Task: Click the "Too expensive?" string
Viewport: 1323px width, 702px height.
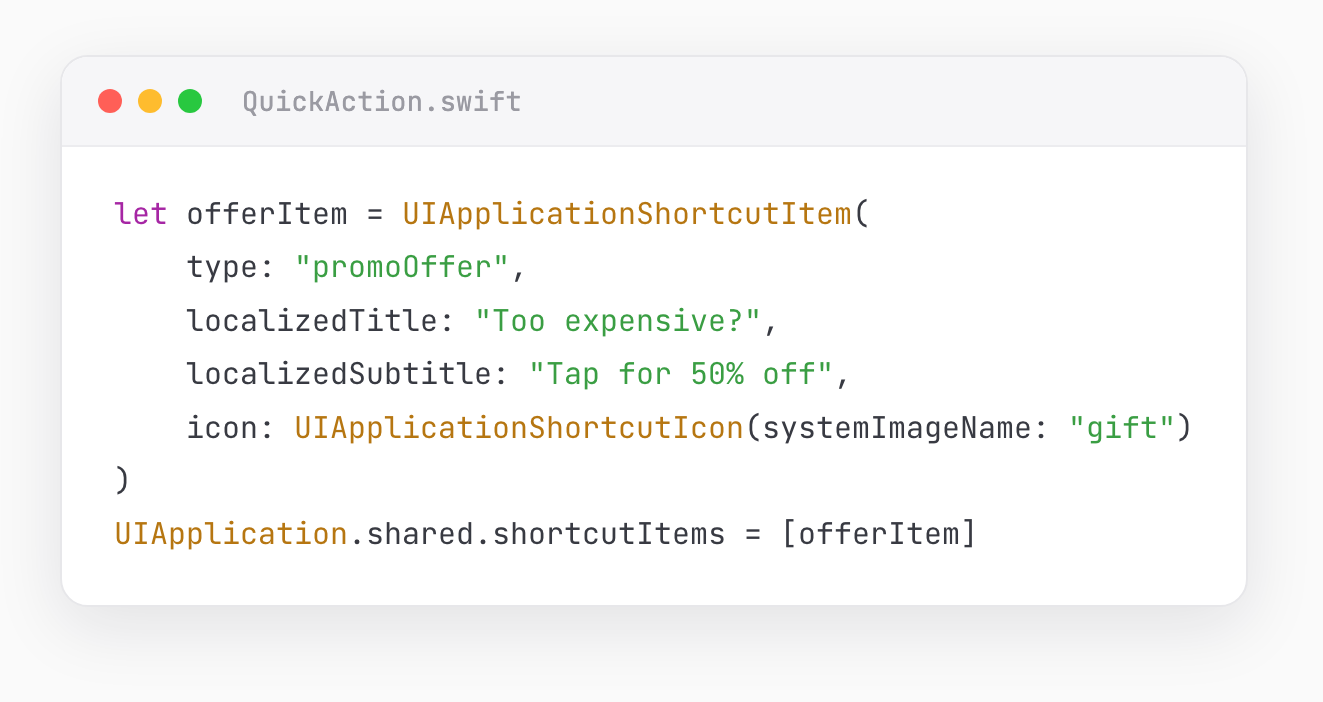Action: (617, 321)
